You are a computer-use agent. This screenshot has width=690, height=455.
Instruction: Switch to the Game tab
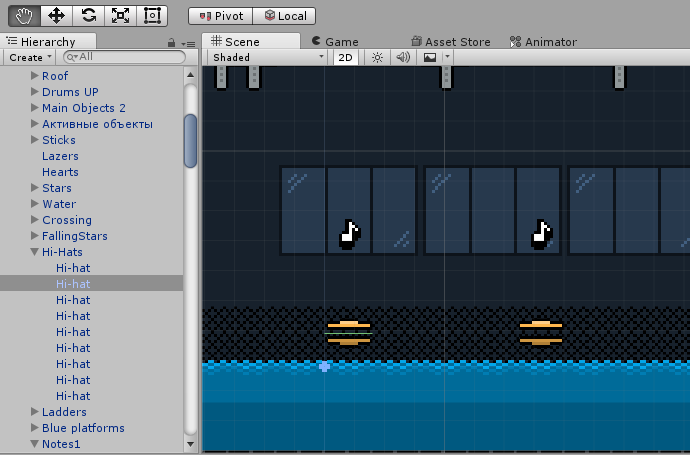[335, 42]
